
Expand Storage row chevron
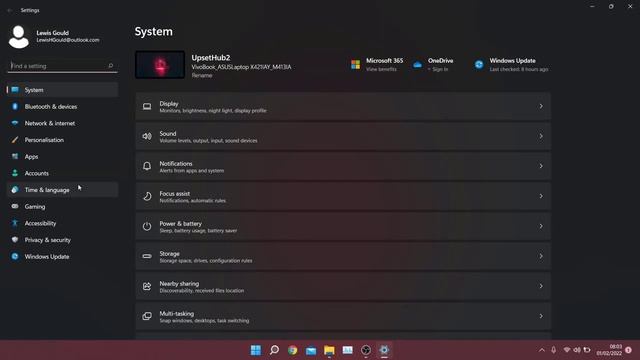point(541,256)
